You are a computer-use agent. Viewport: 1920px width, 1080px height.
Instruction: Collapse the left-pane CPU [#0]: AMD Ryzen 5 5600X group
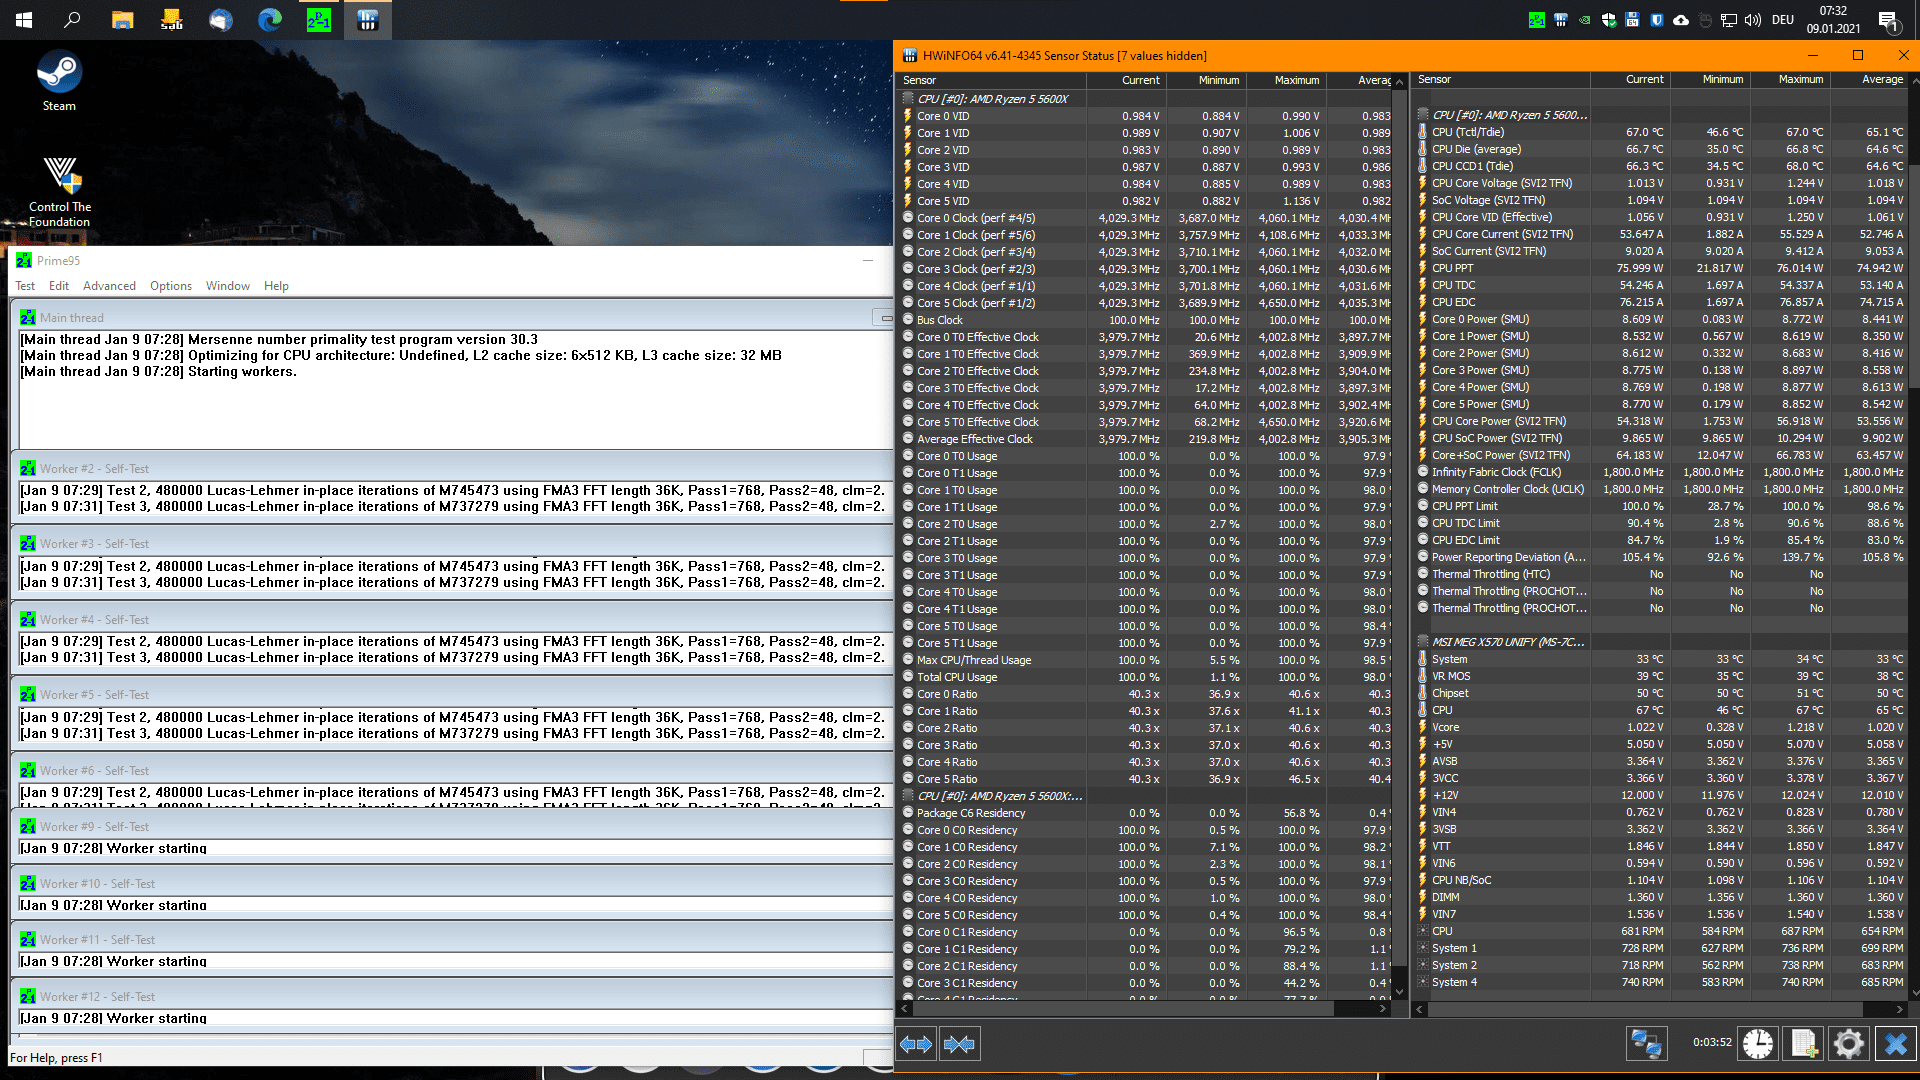click(909, 99)
